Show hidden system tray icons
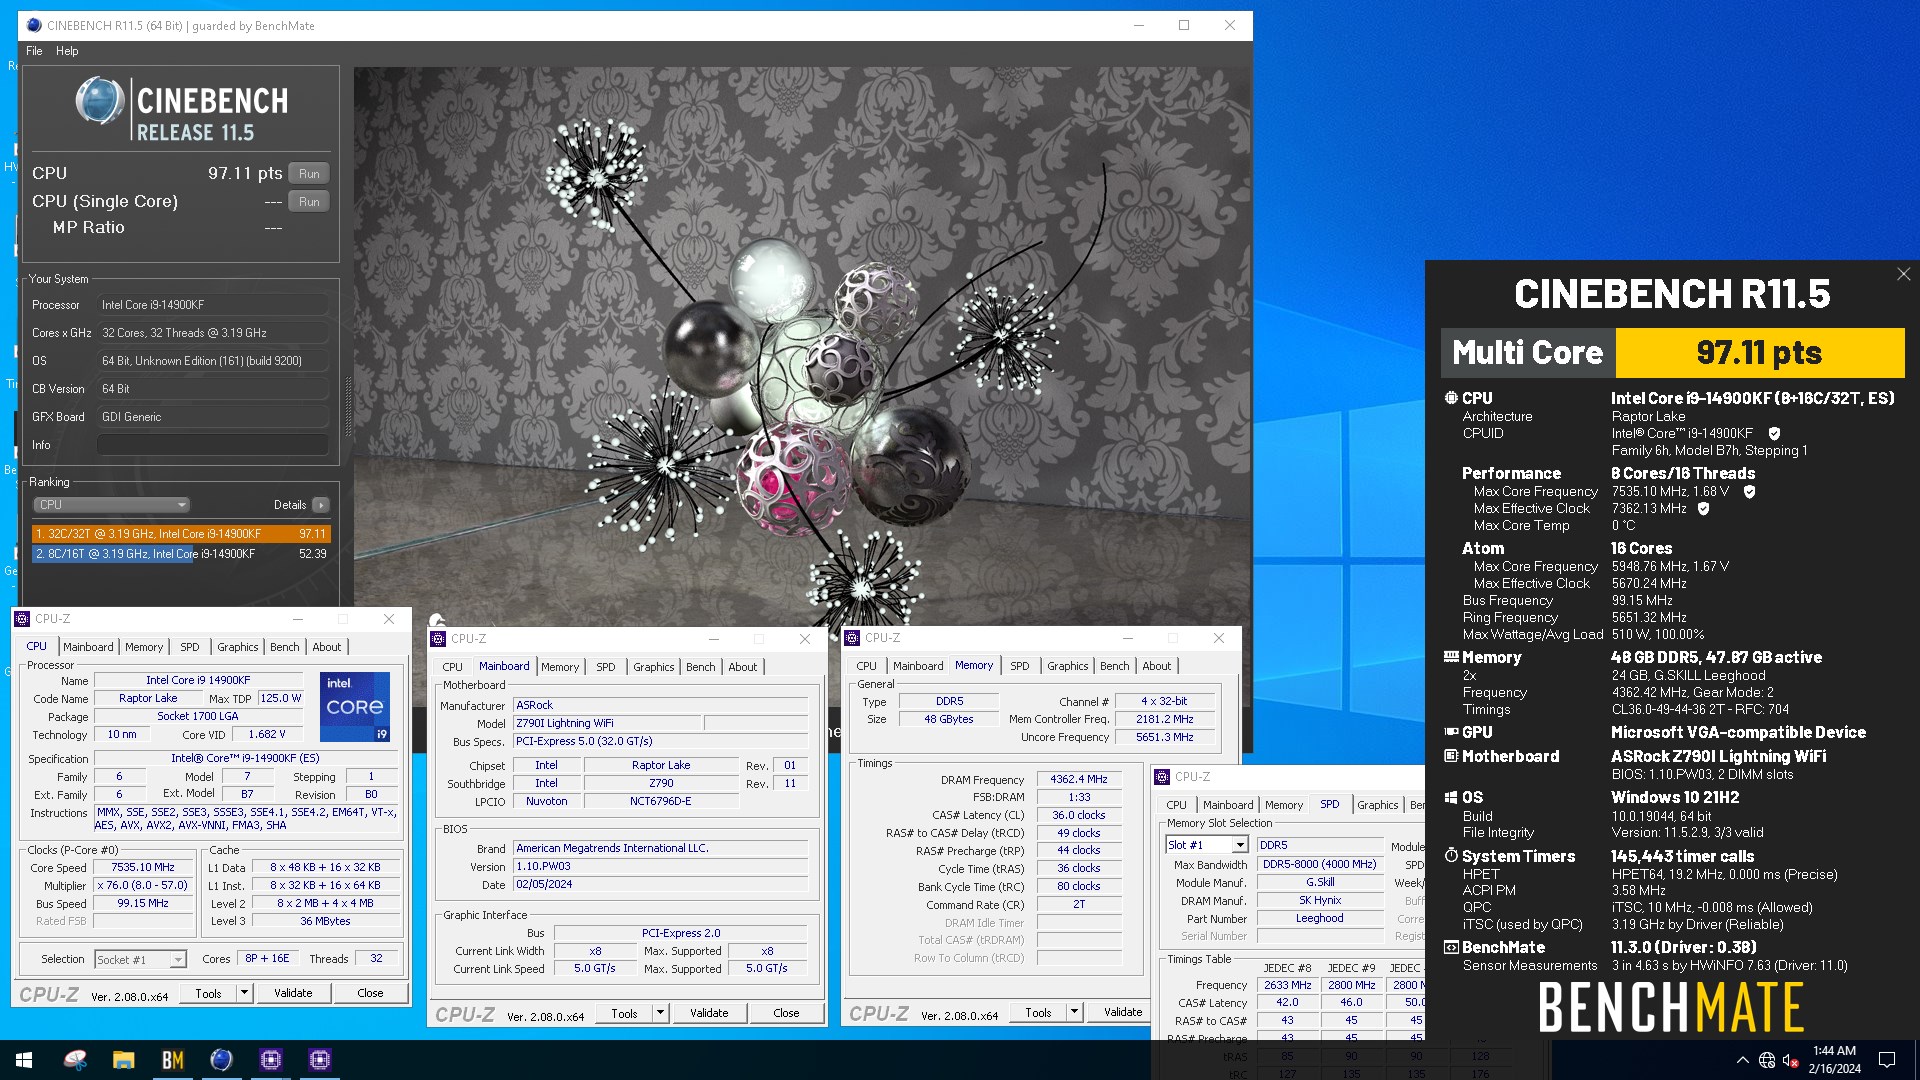The width and height of the screenshot is (1920, 1080). coord(1742,1060)
